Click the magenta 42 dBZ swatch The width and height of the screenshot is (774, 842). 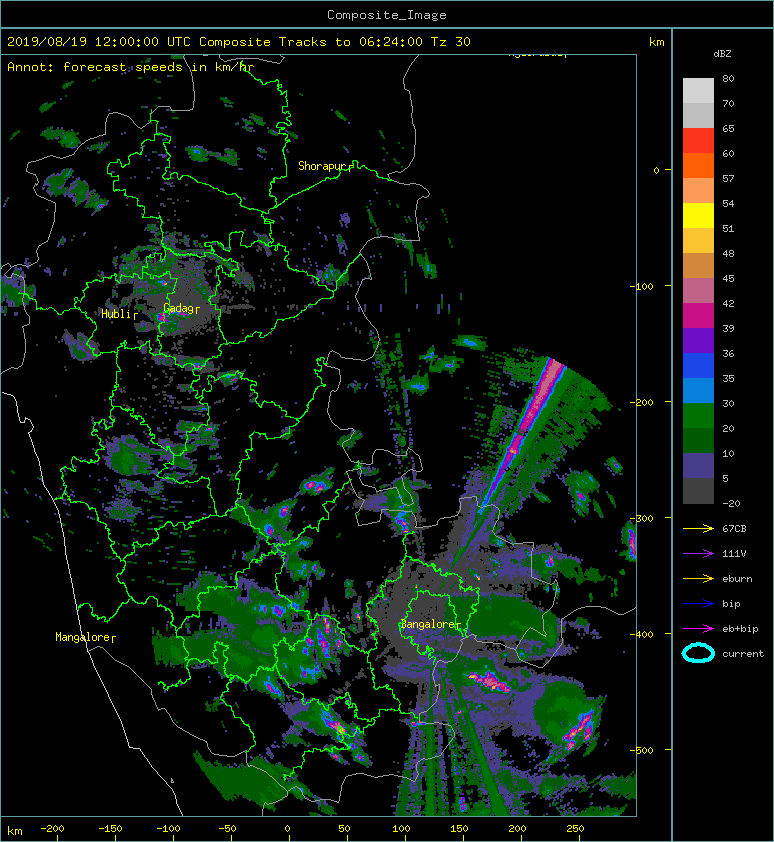(698, 315)
